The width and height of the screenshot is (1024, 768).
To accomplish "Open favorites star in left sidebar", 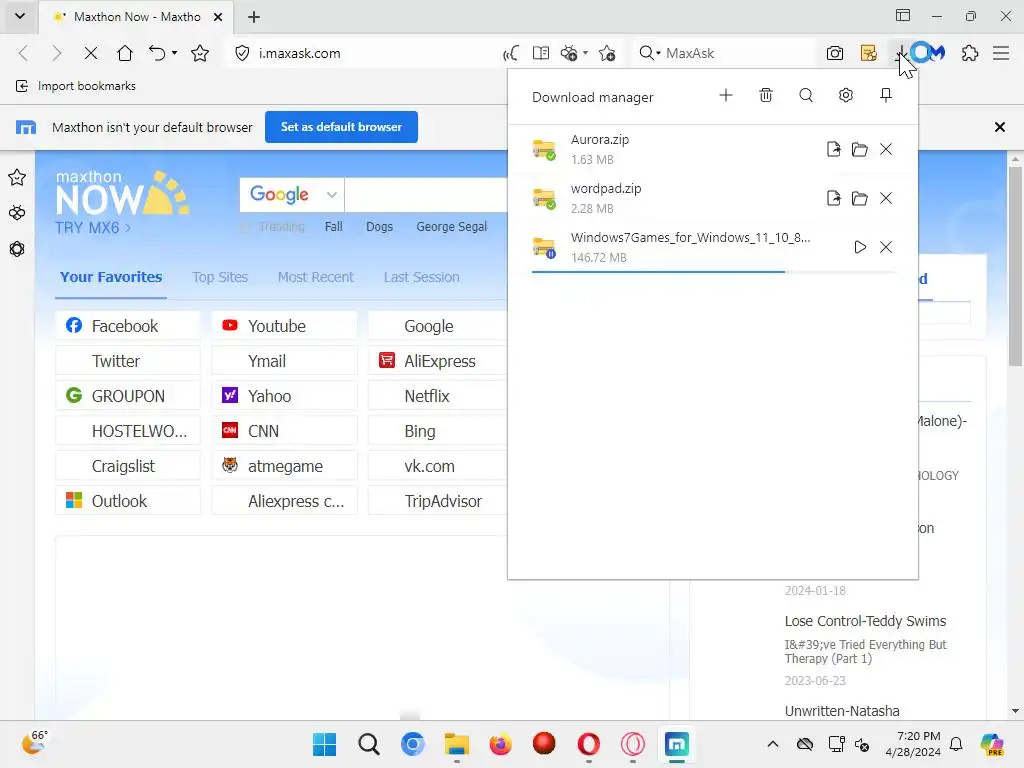I will tap(17, 177).
